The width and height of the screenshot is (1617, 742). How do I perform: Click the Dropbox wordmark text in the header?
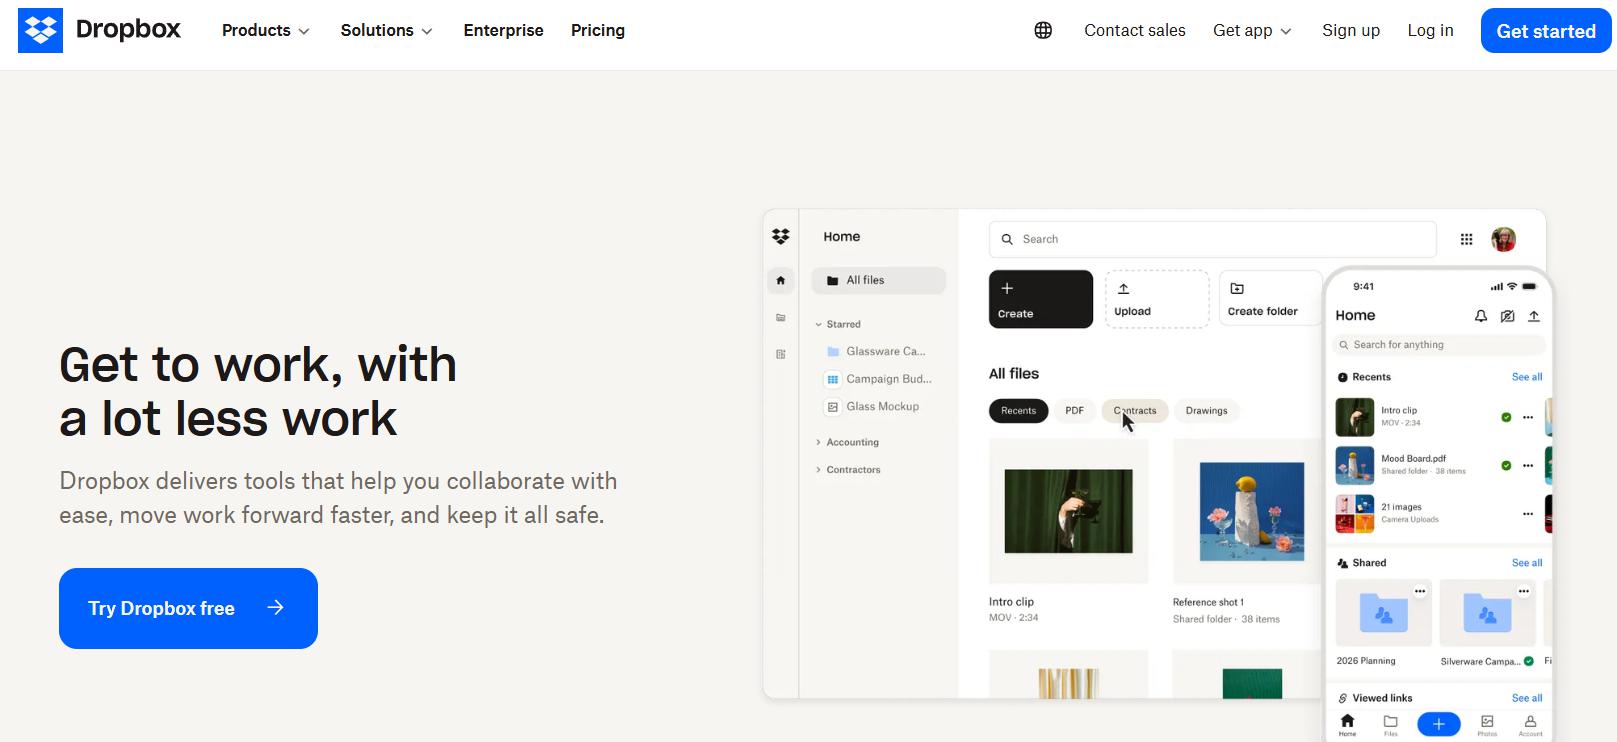click(128, 30)
